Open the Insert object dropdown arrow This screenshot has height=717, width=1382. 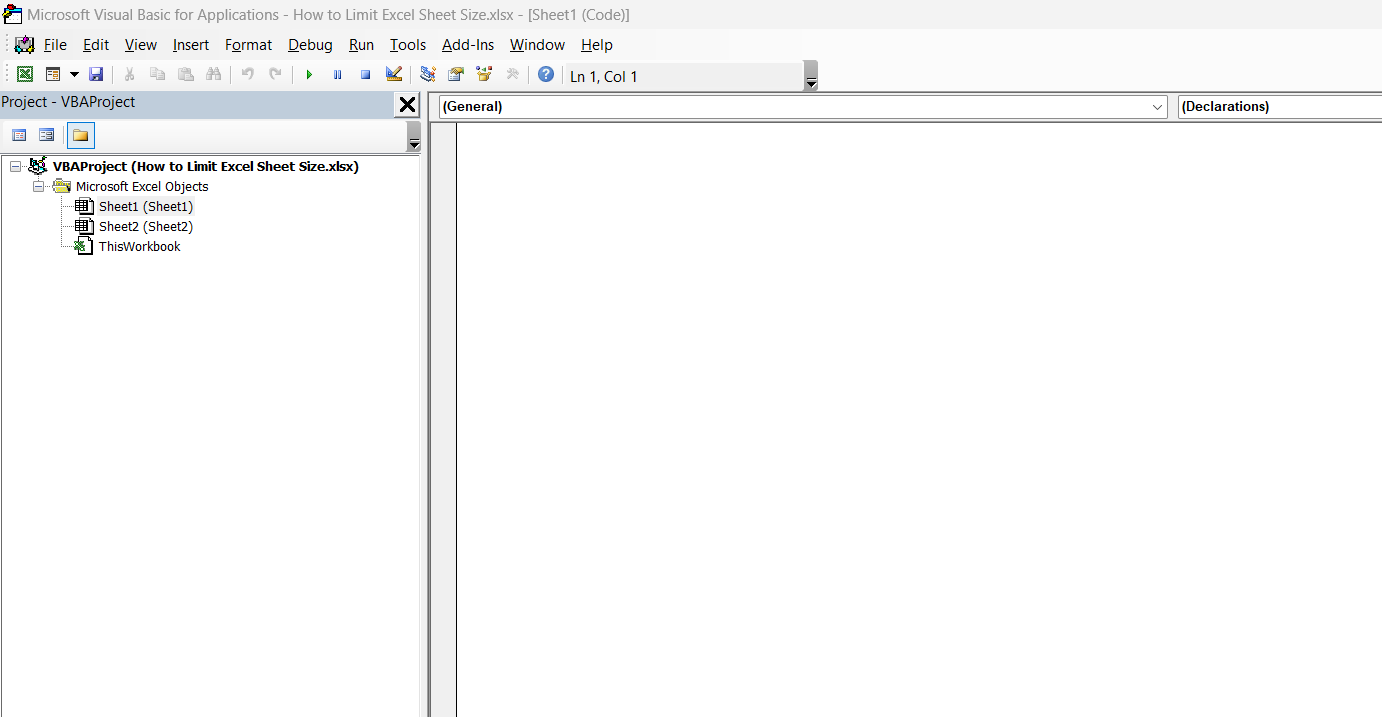pyautogui.click(x=74, y=75)
